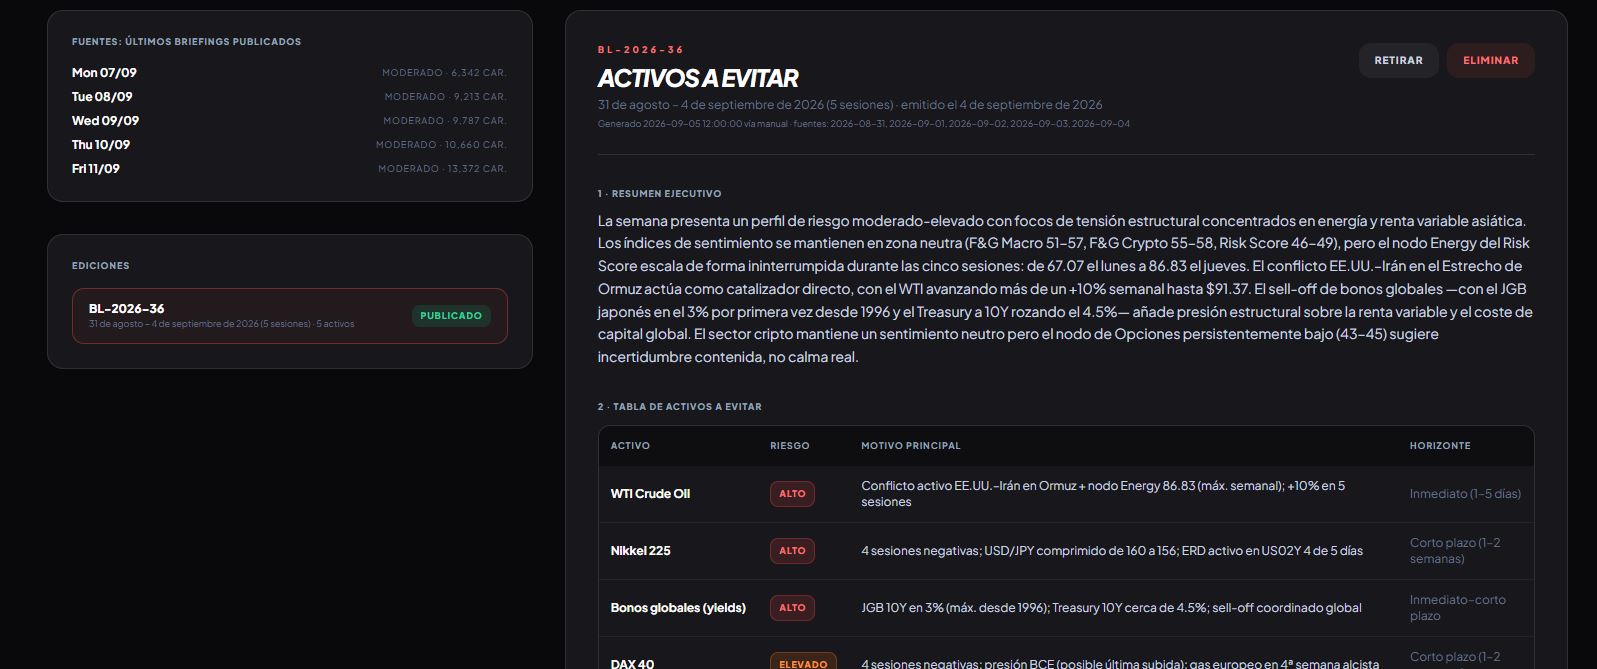Click the DAX 40 row

tap(1066, 654)
